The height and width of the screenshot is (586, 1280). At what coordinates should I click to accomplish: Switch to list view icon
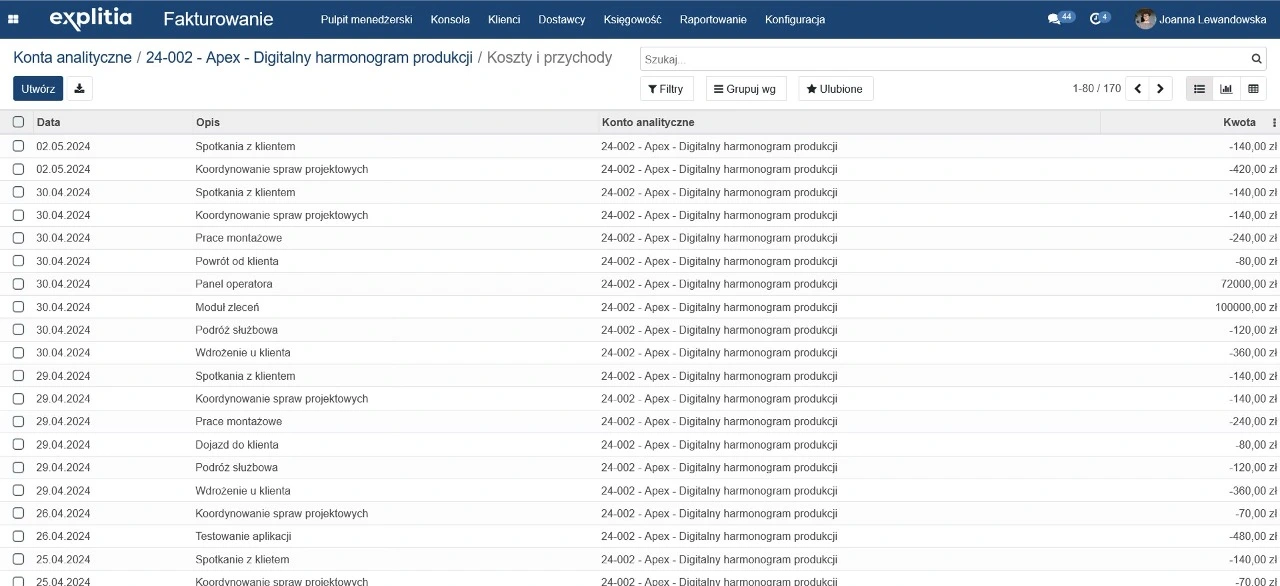tap(1199, 89)
